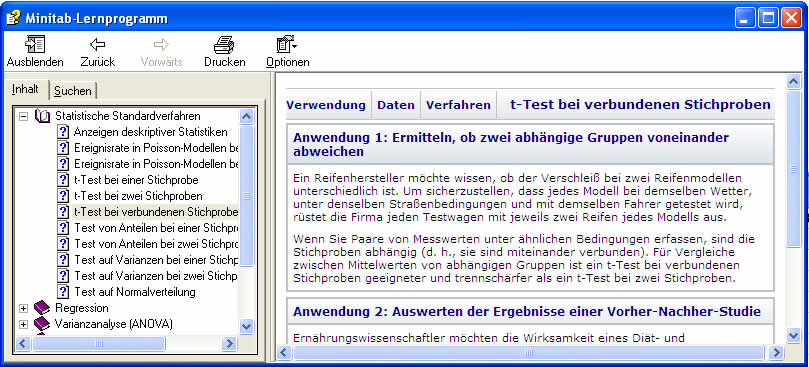Print the topic with Drucken icon
This screenshot has height=367, width=809.
tap(224, 45)
